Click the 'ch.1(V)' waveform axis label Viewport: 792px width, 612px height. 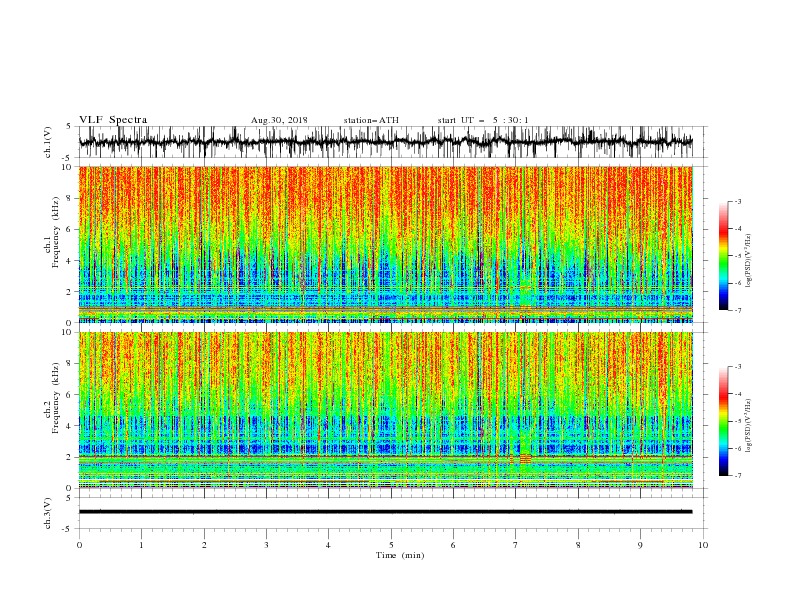point(48,142)
